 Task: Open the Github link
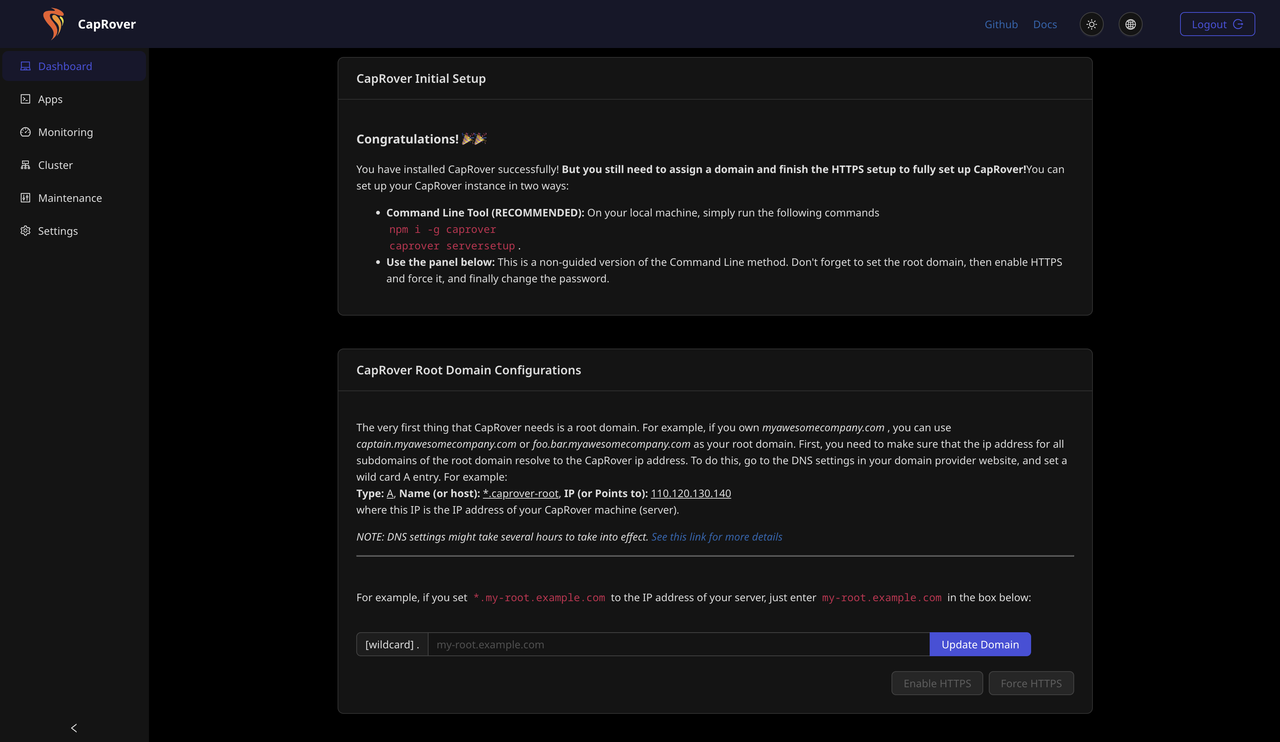click(x=1000, y=23)
